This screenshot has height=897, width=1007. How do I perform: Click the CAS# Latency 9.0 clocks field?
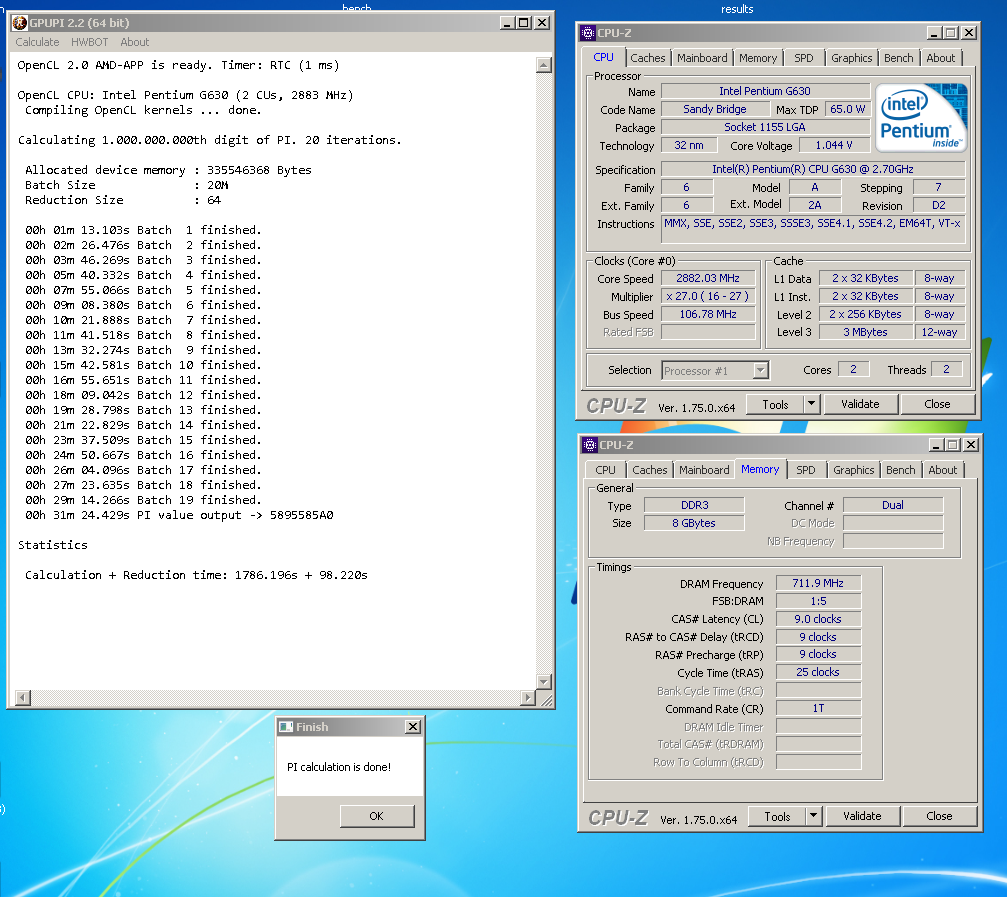point(818,619)
